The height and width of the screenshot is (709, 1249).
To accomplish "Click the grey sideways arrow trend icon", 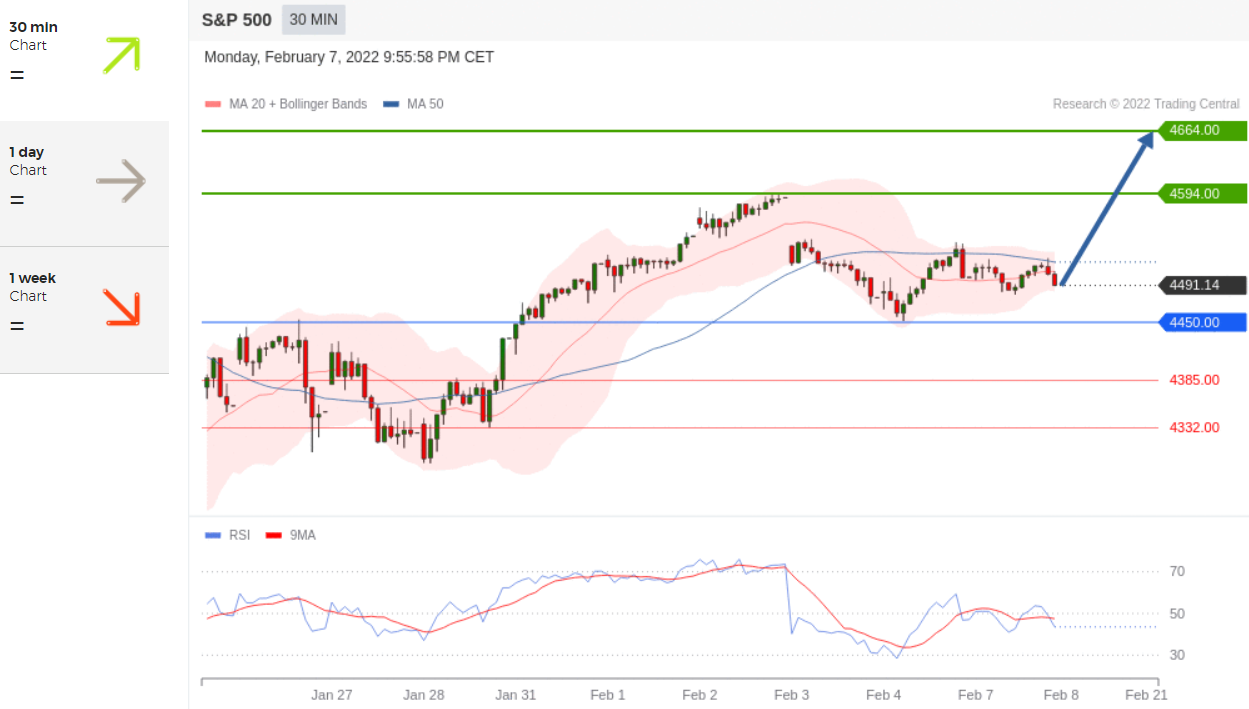I will point(121,181).
